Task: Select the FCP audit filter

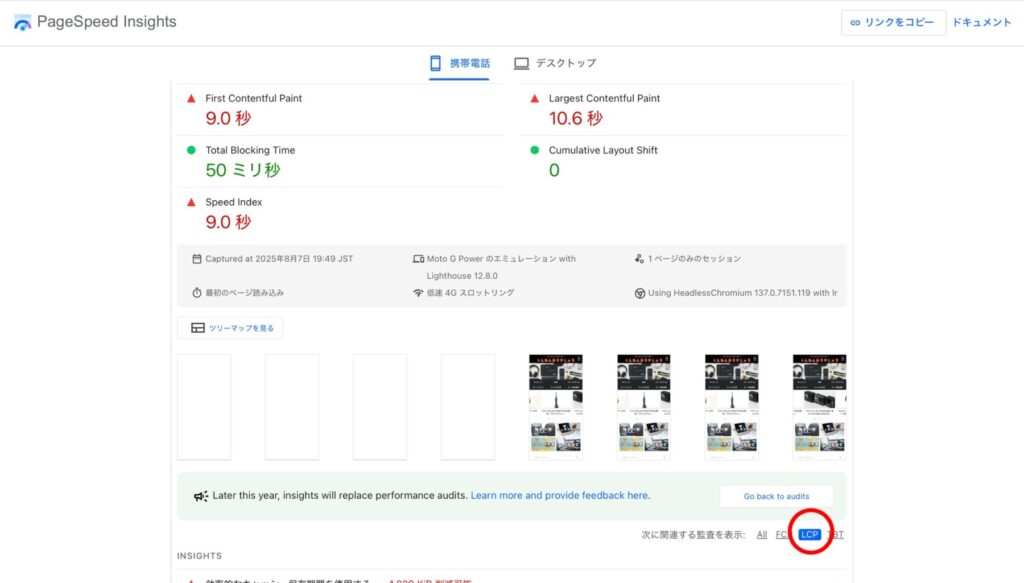Action: coord(783,535)
